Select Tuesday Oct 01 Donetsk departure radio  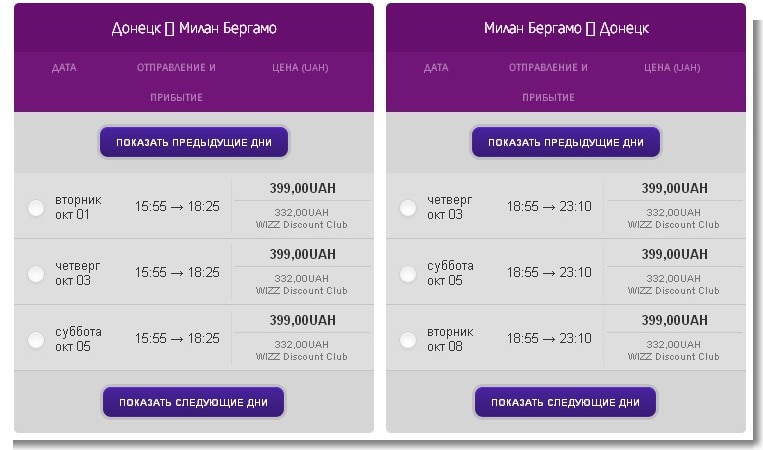[36, 208]
